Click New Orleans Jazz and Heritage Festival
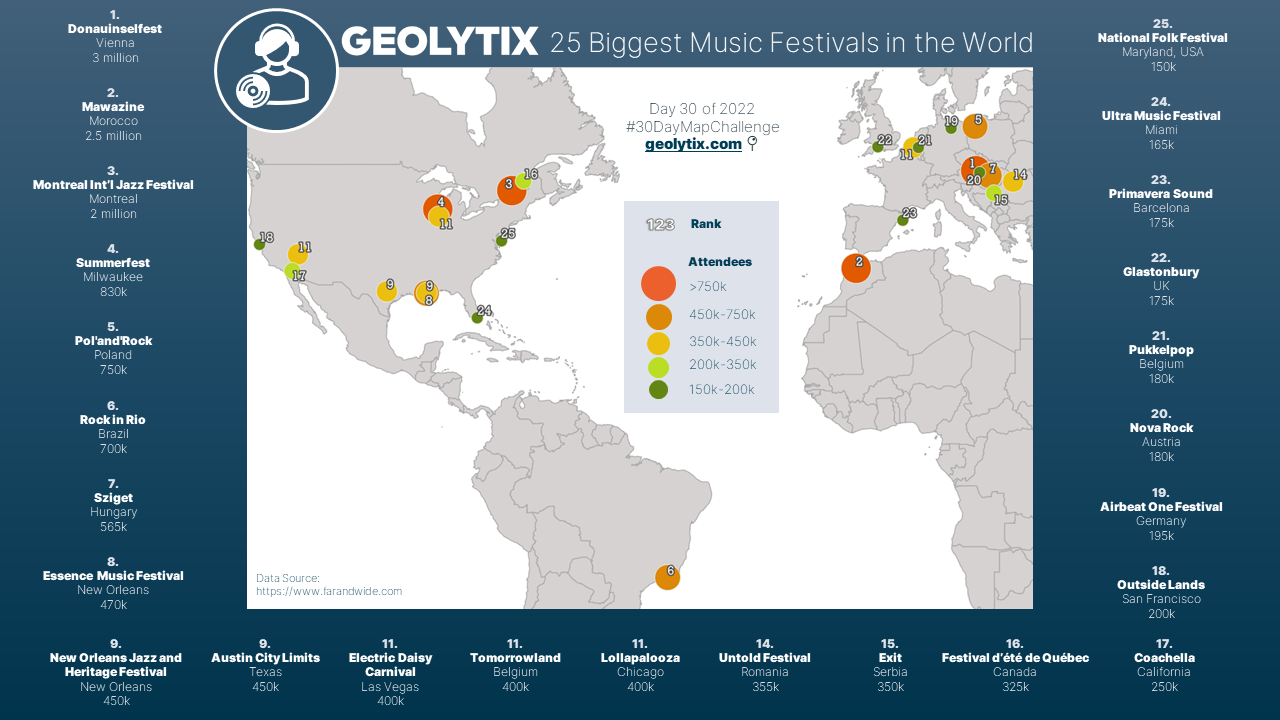Image resolution: width=1280 pixels, height=720 pixels. 116,672
